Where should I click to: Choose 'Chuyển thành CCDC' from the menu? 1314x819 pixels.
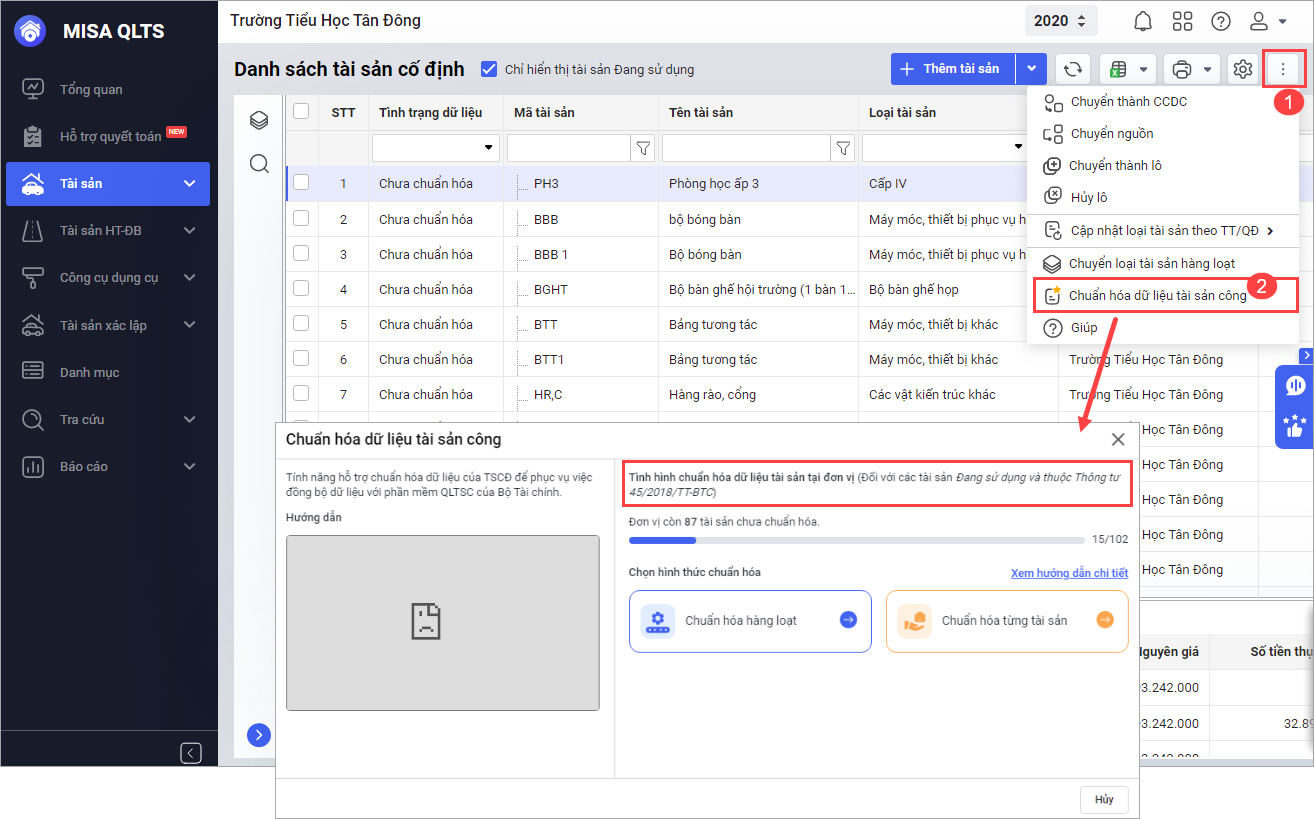tap(1128, 102)
